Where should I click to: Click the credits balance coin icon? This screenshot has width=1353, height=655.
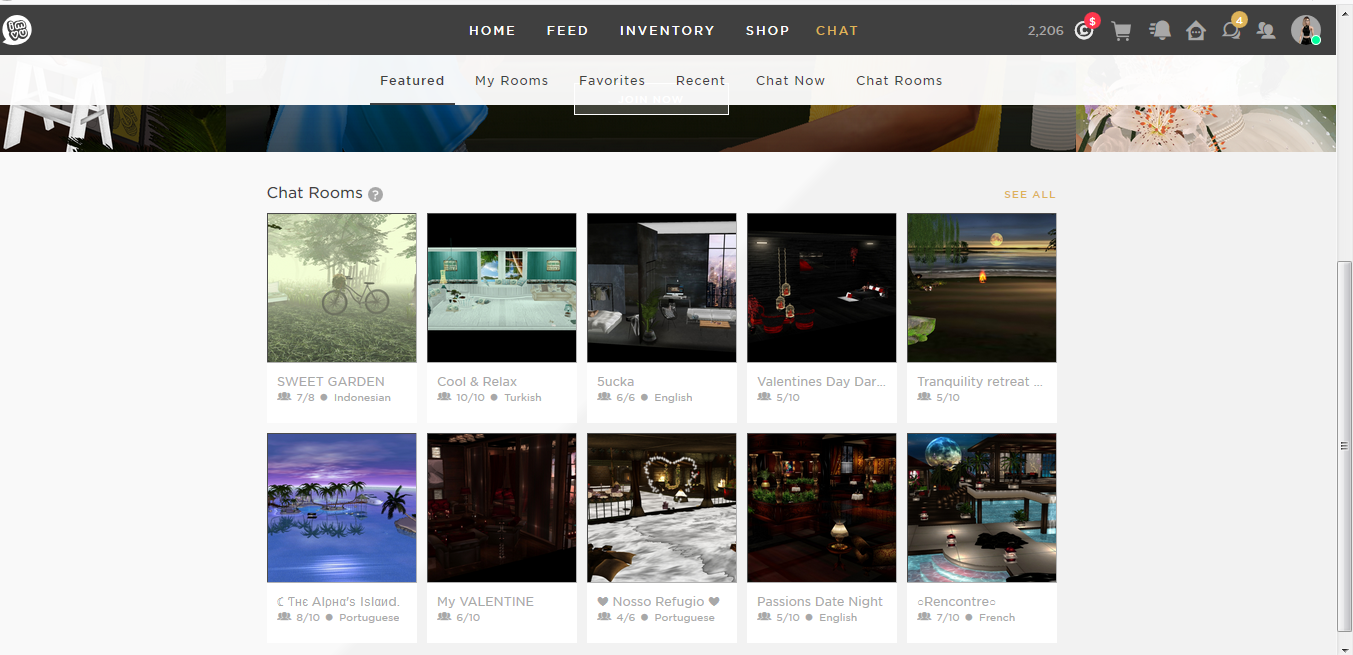pyautogui.click(x=1084, y=31)
